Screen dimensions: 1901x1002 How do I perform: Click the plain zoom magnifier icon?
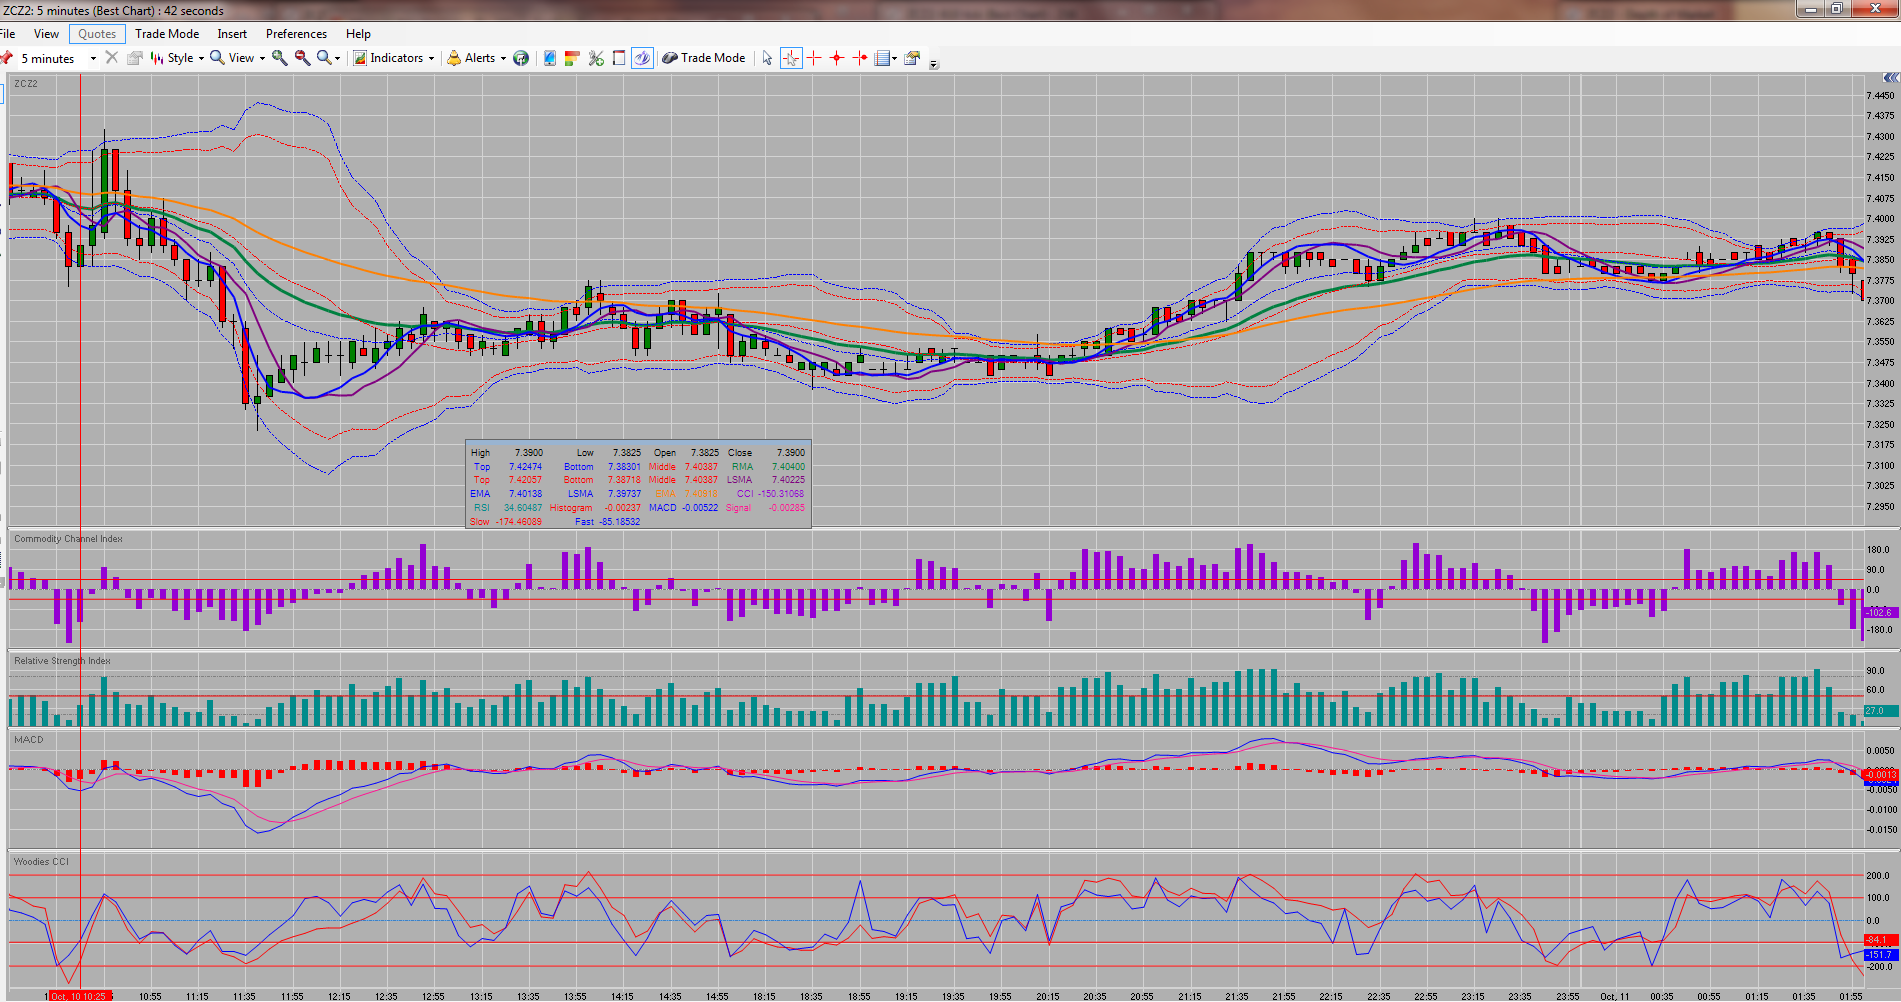tap(324, 58)
